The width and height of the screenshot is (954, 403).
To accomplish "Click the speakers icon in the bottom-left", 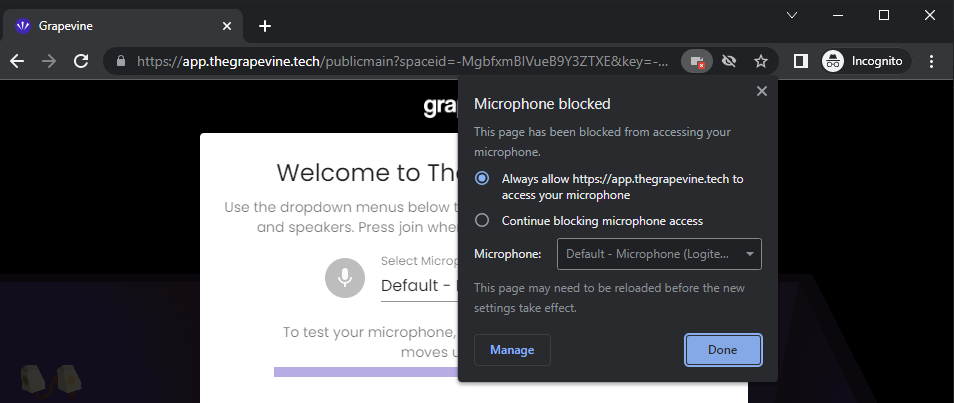I will tap(50, 379).
